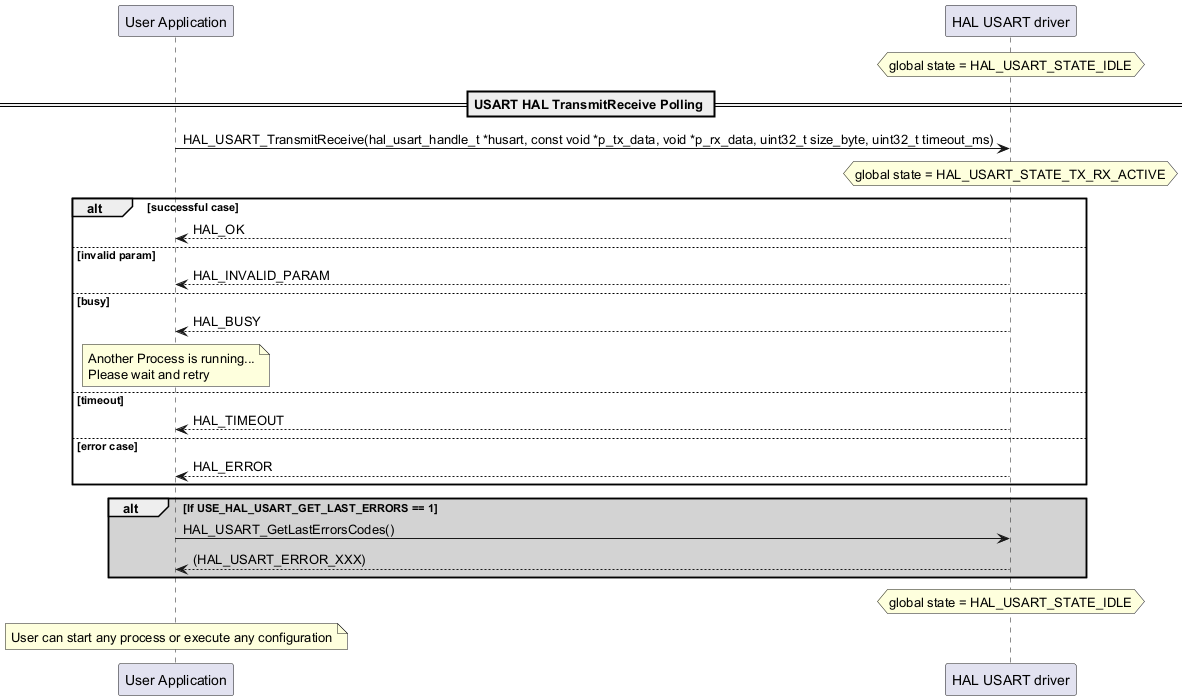The image size is (1188, 700).
Task: Select the HAL_USART_TransmitReceive call message label
Action: click(x=588, y=140)
